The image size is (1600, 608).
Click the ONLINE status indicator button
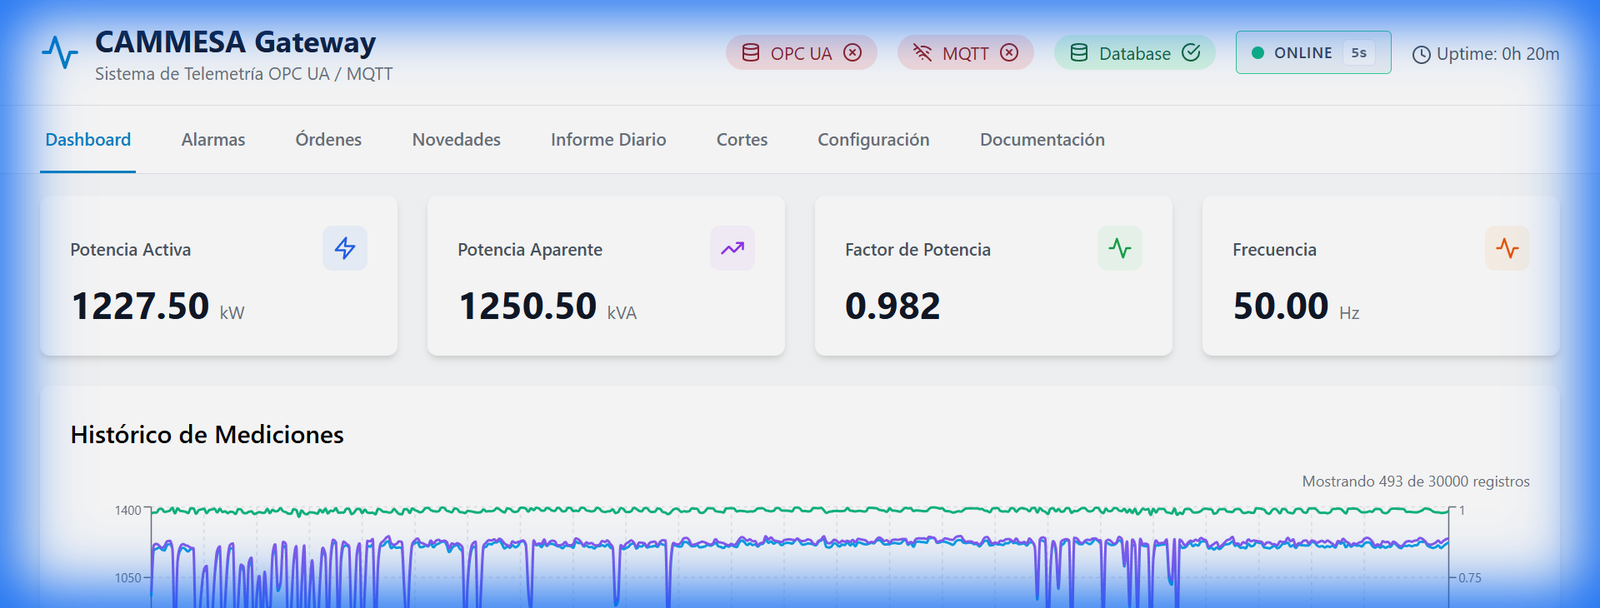(1313, 53)
